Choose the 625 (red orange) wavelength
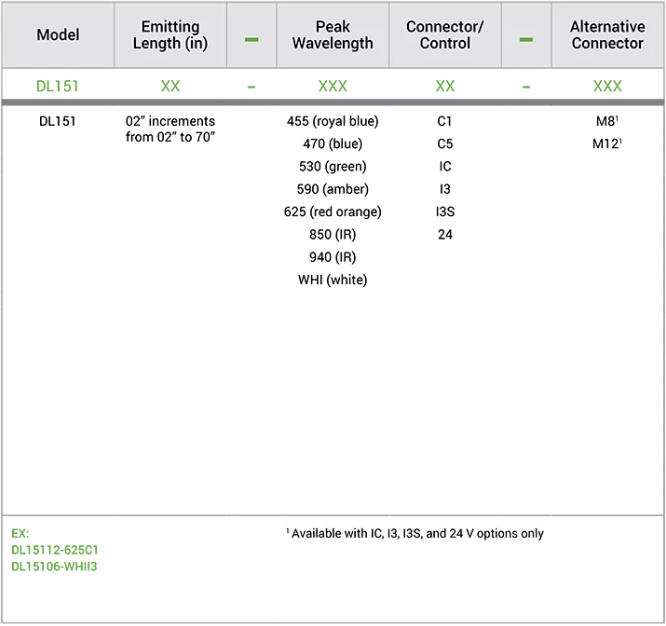The width and height of the screenshot is (666, 626). [x=332, y=212]
